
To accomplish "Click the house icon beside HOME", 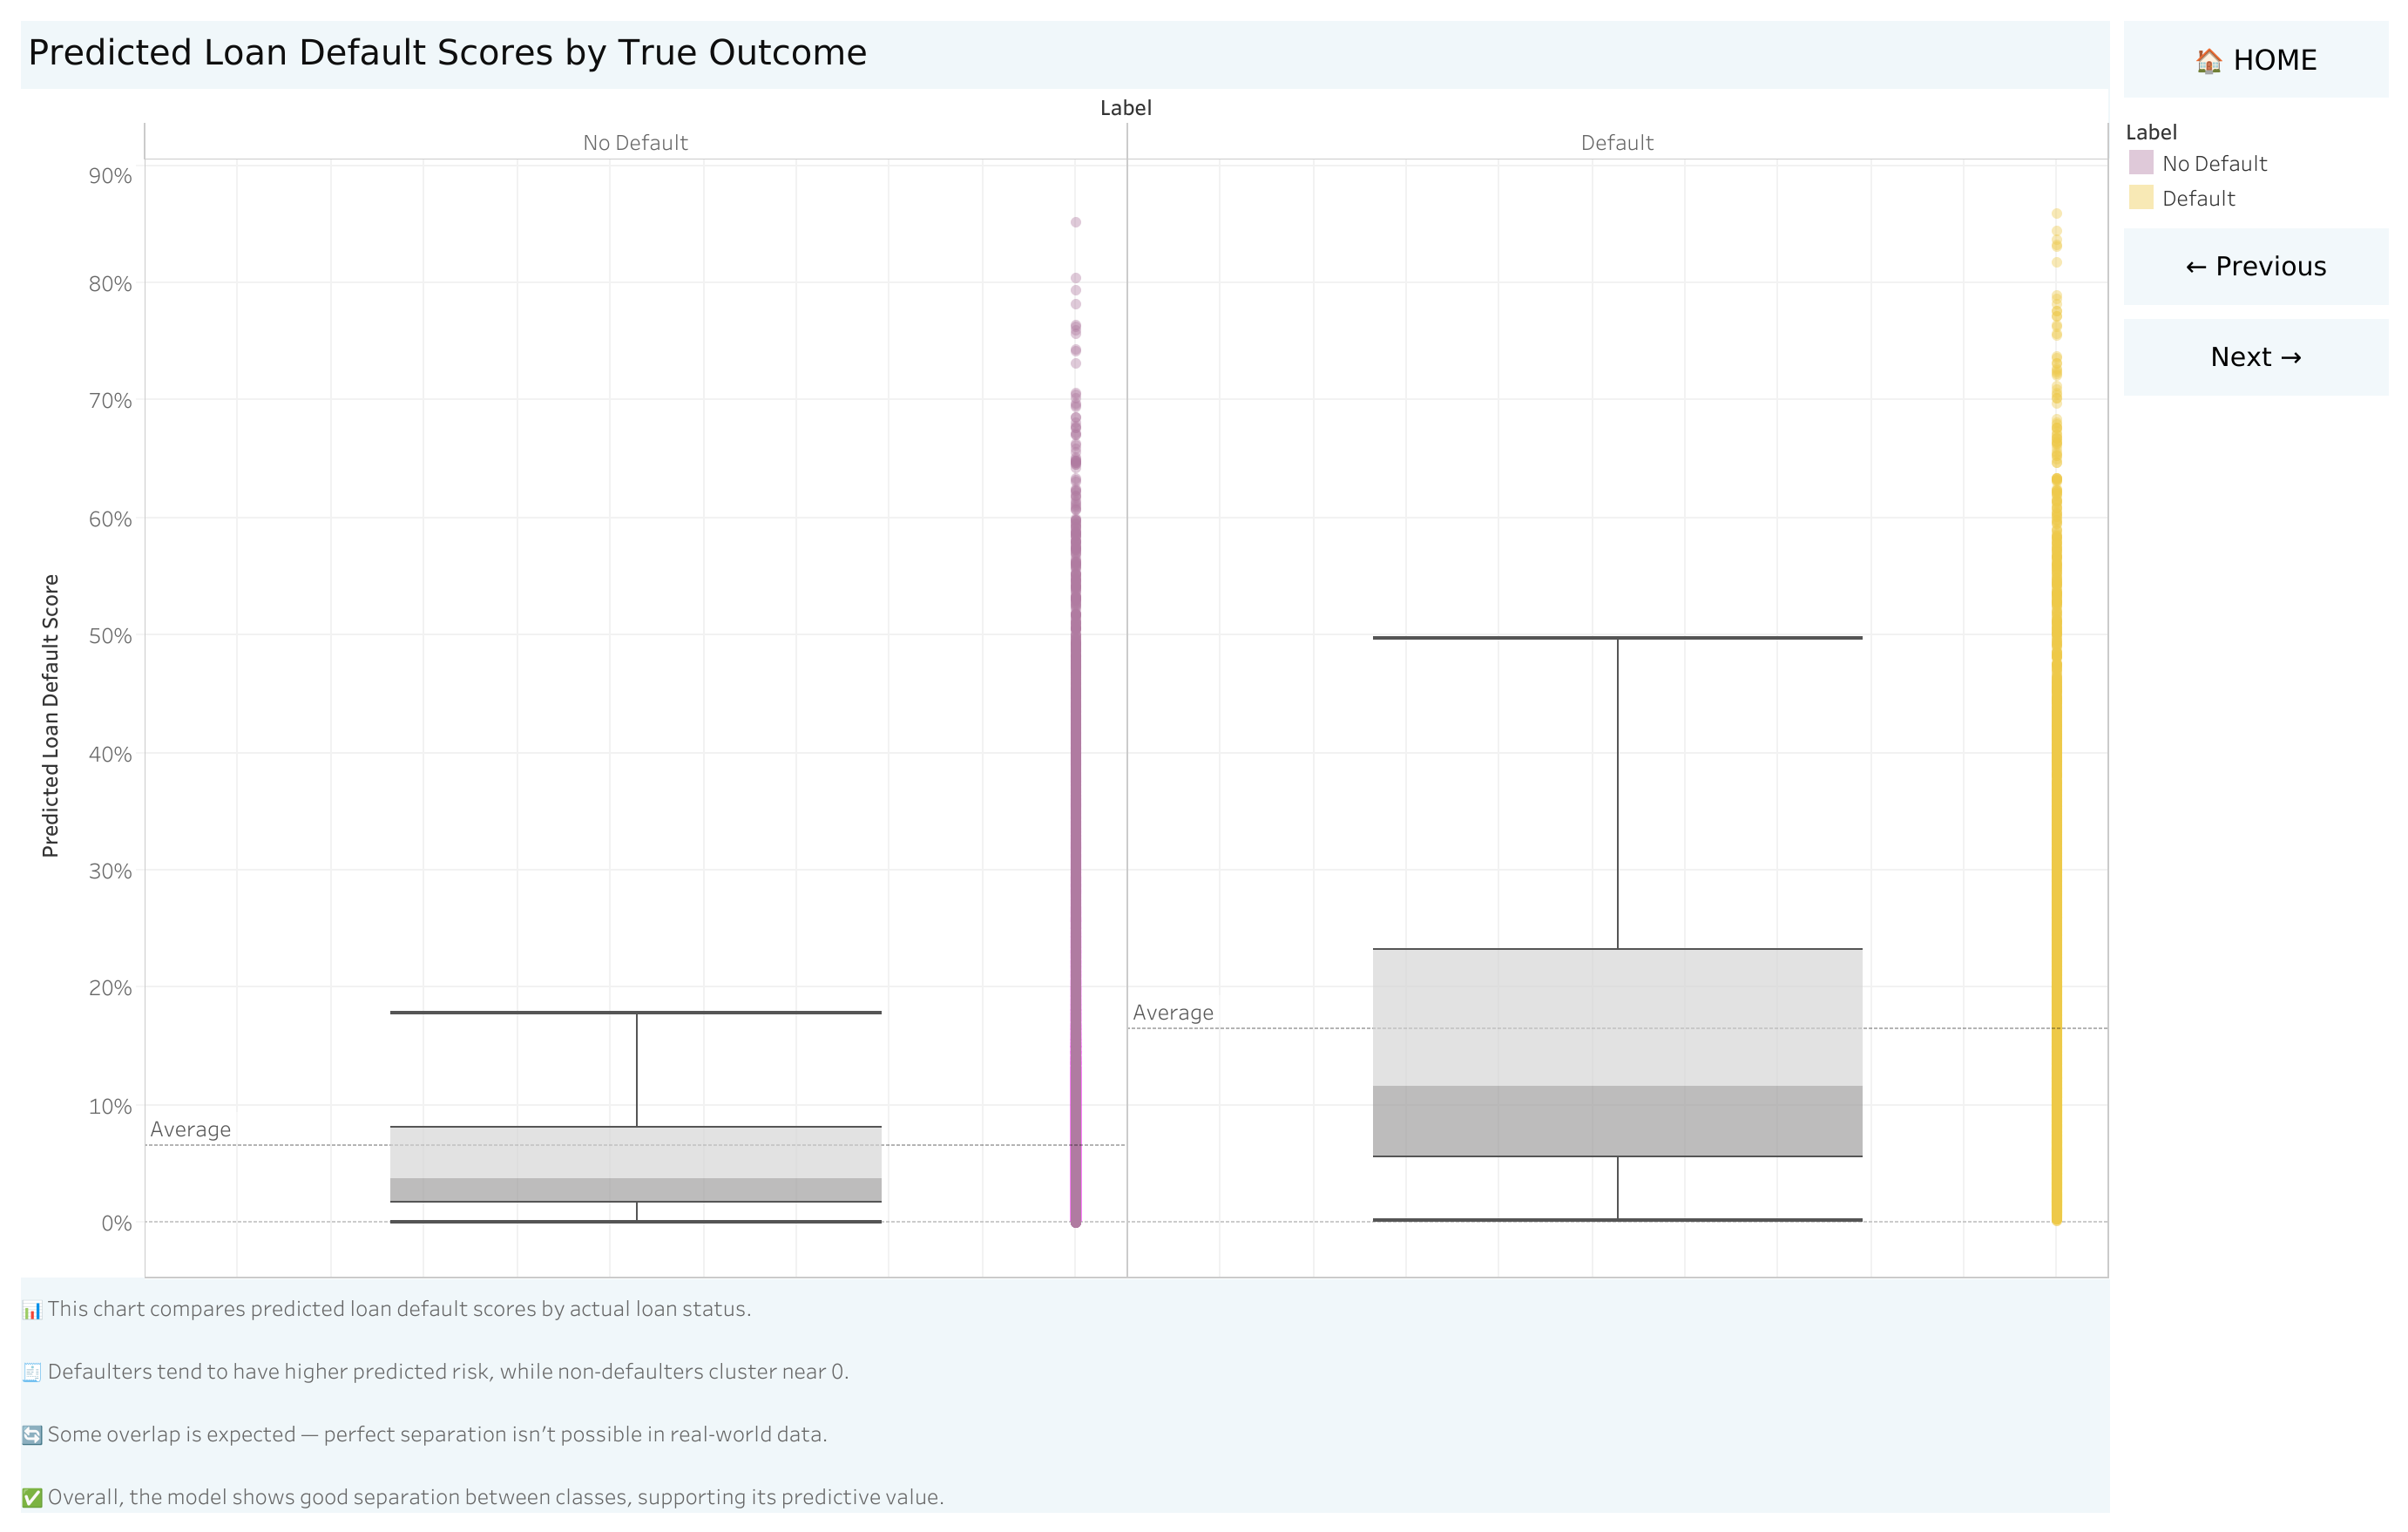I will pyautogui.click(x=2208, y=61).
